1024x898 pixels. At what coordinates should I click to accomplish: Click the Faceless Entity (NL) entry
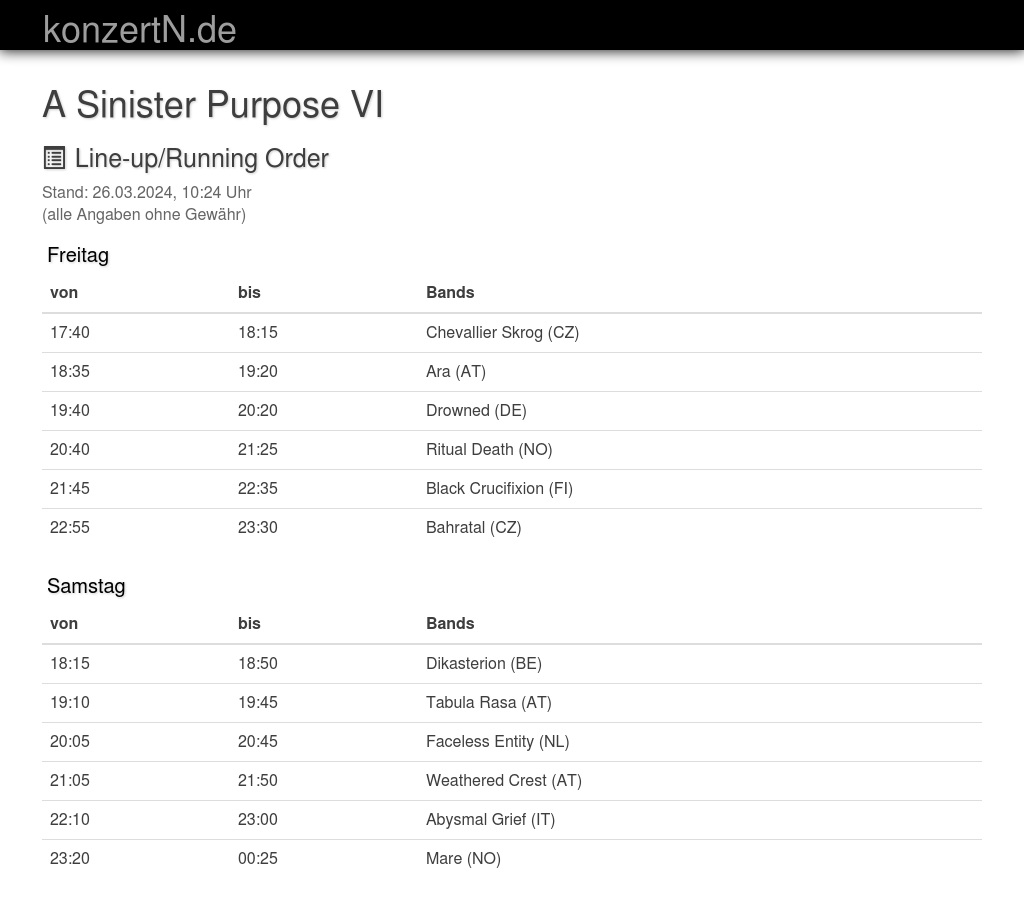(497, 741)
